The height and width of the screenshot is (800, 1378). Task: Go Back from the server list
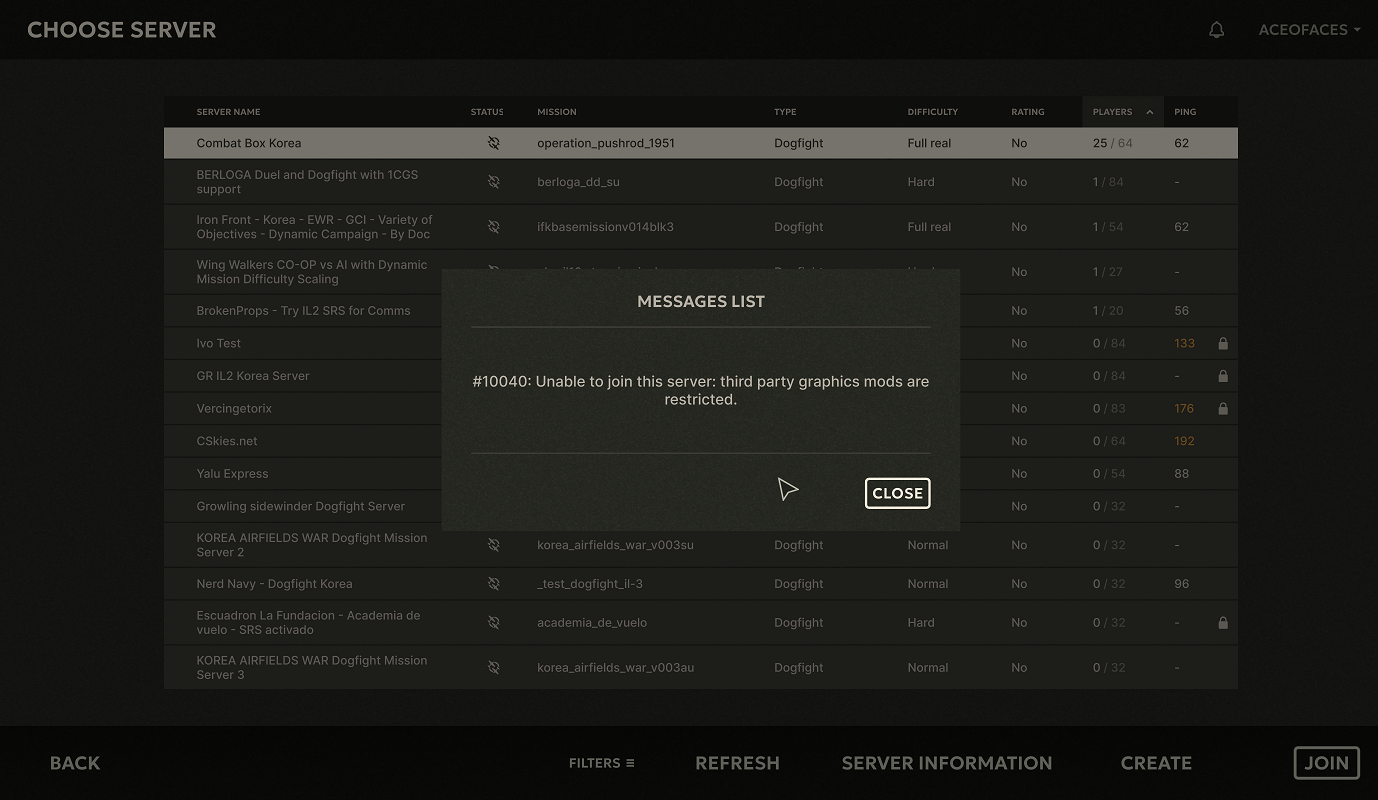tap(75, 763)
